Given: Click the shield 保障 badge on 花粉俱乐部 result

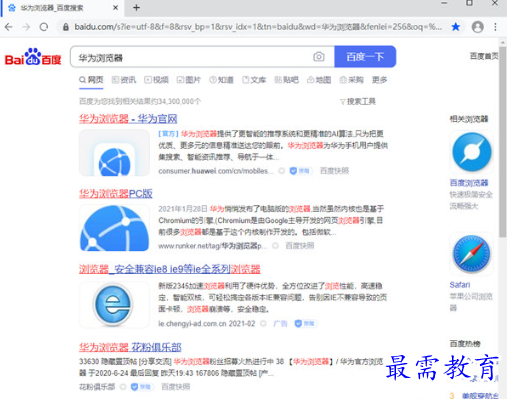Looking at the screenshot, I should click(x=143, y=387).
